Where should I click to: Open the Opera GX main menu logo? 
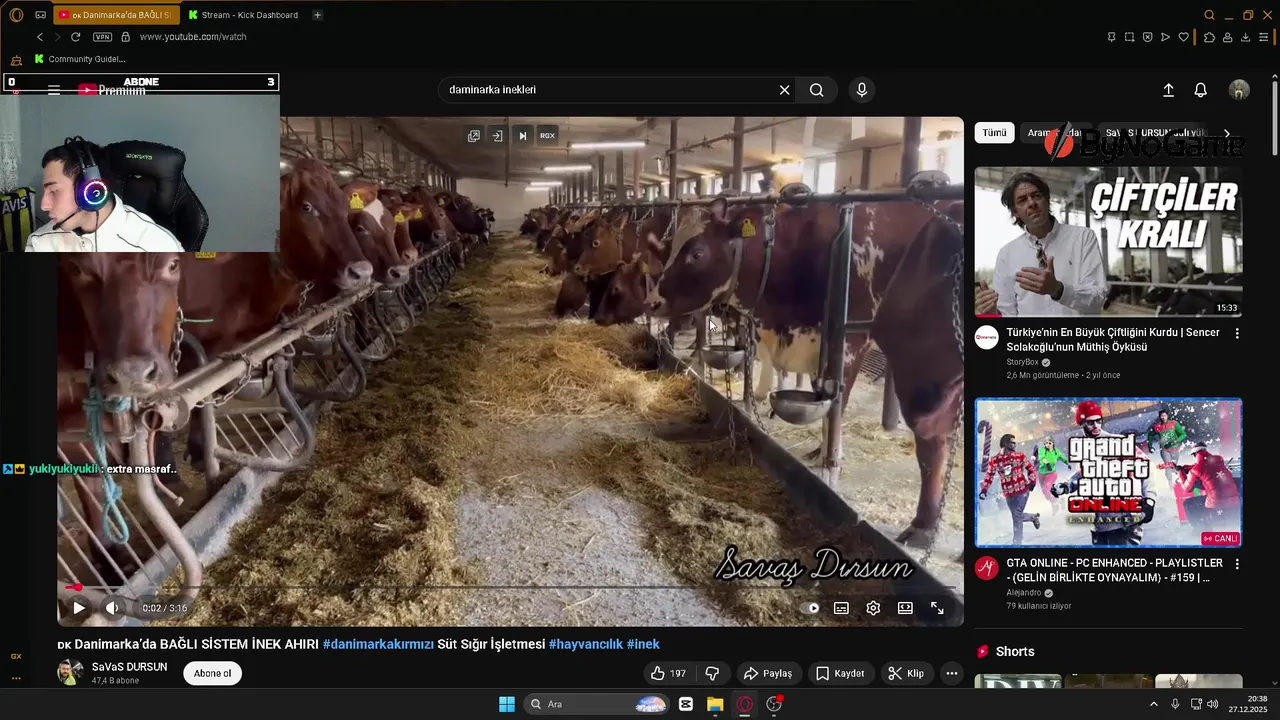click(16, 15)
